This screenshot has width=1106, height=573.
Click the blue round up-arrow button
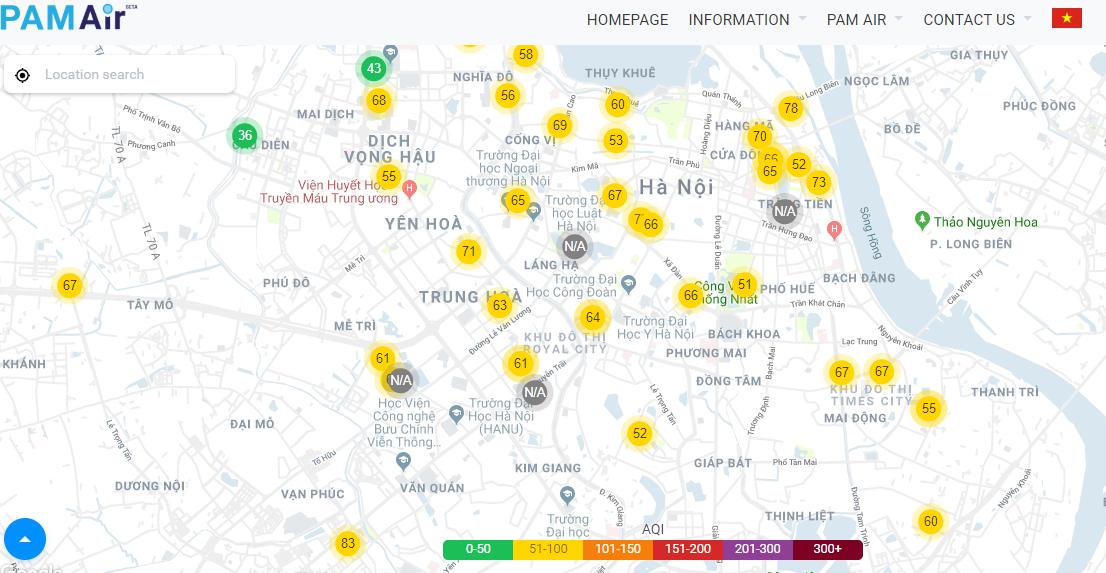coord(26,539)
